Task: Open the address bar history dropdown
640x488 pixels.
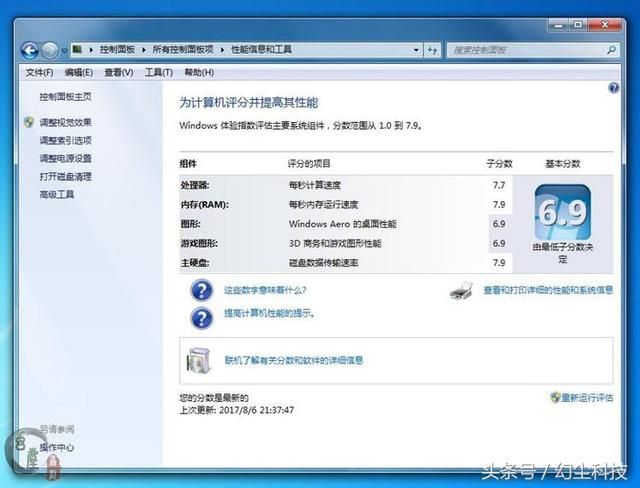Action: pyautogui.click(x=416, y=50)
